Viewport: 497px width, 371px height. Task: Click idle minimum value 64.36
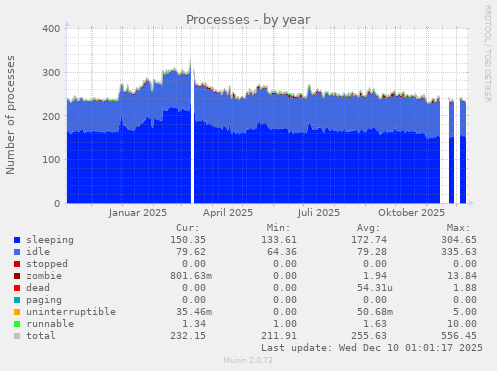[282, 252]
